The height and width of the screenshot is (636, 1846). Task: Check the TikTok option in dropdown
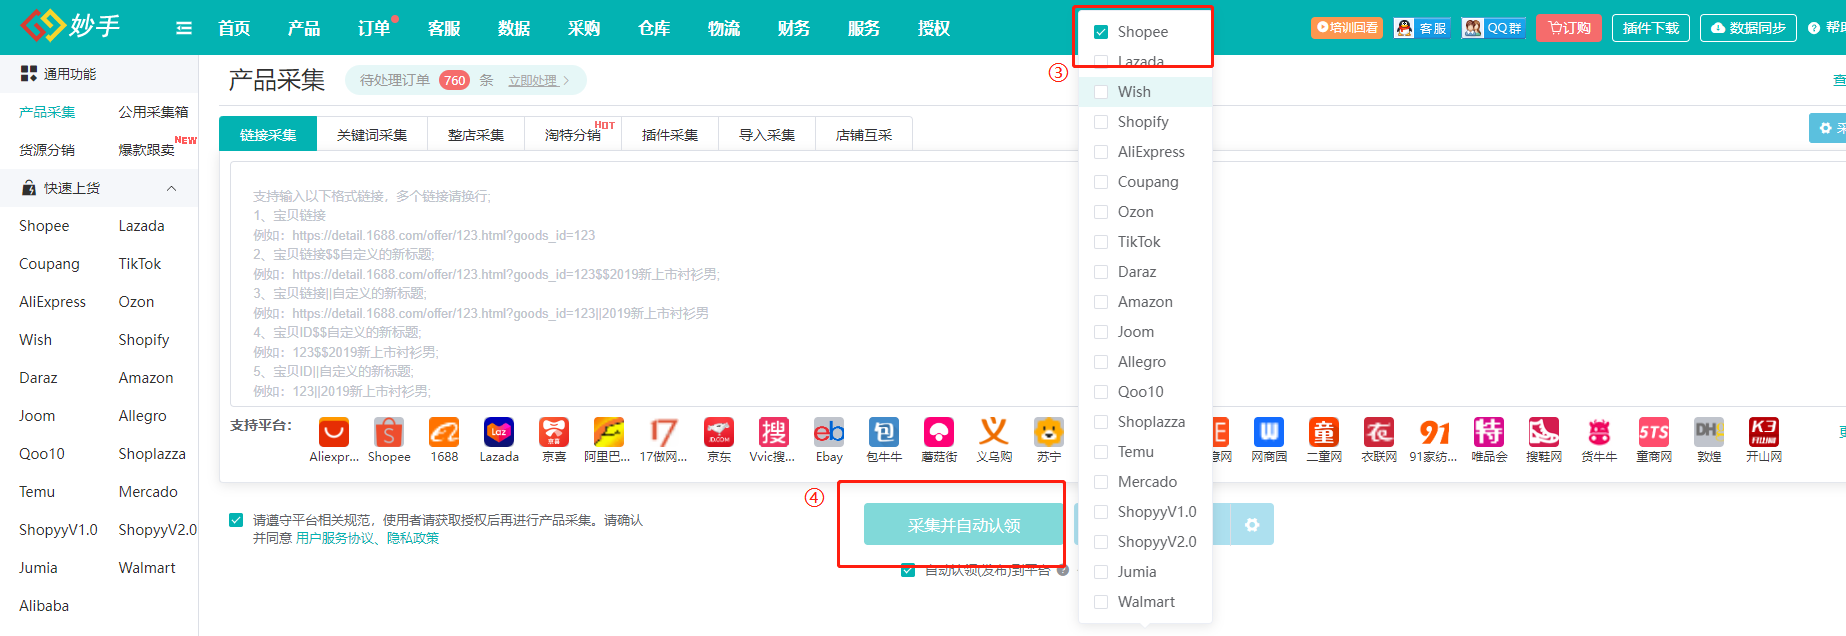click(x=1101, y=242)
